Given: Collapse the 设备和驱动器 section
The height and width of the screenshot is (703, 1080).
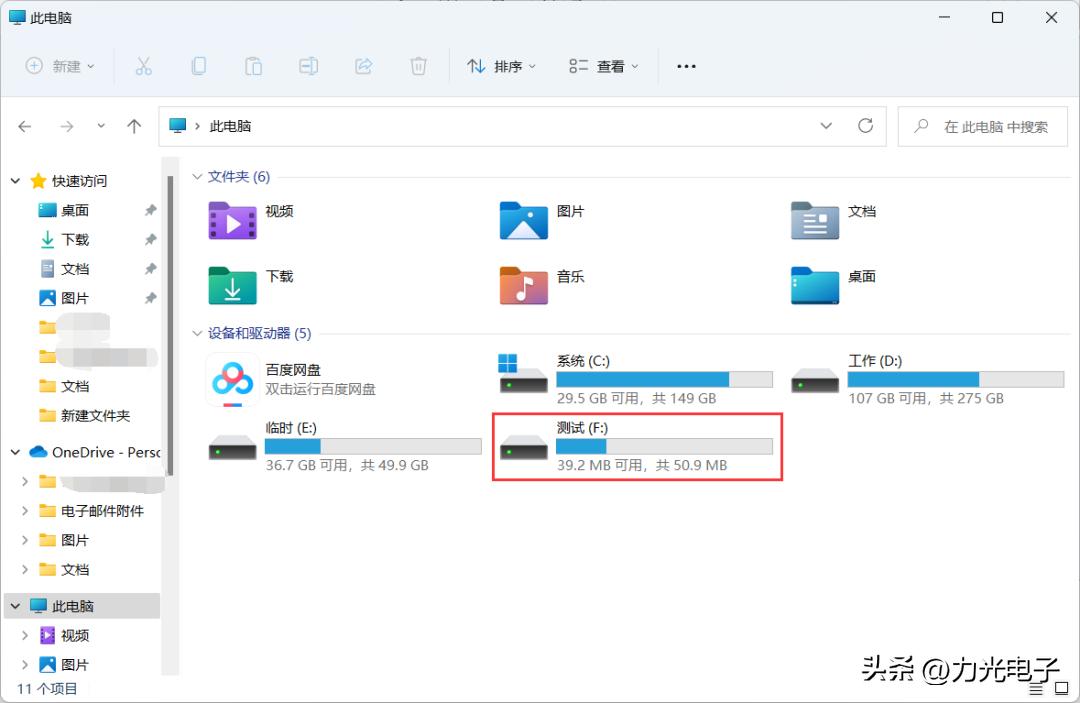Looking at the screenshot, I should click(x=197, y=333).
